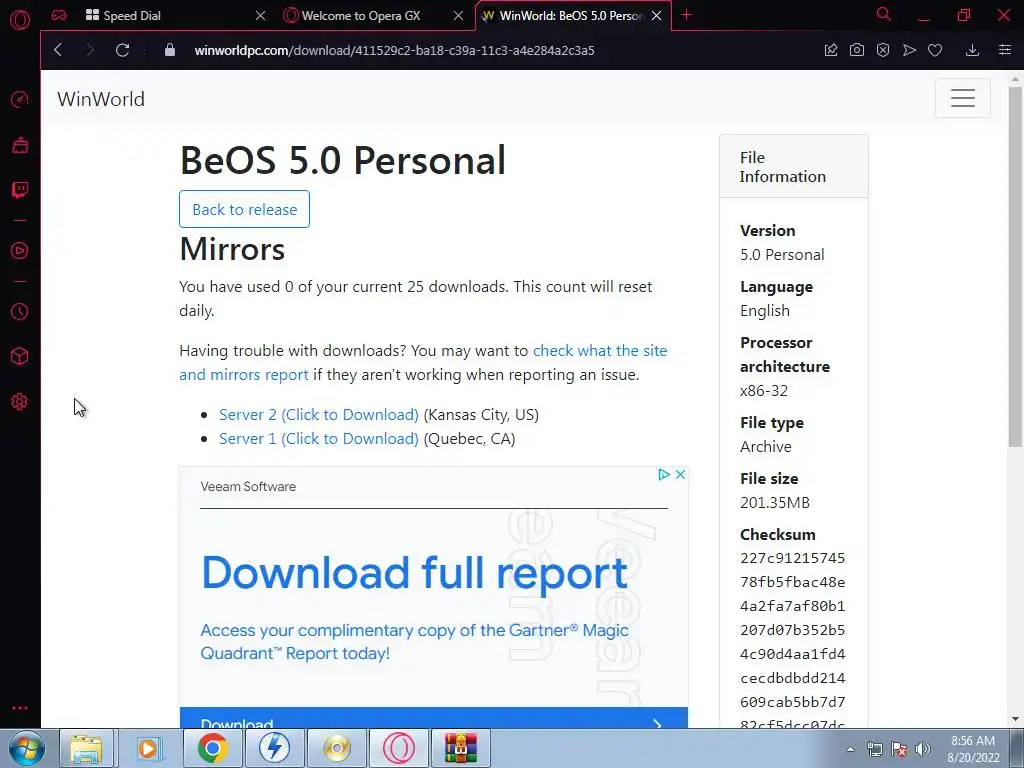
Task: Open GX Corner gamepad icon
Action: (59, 15)
